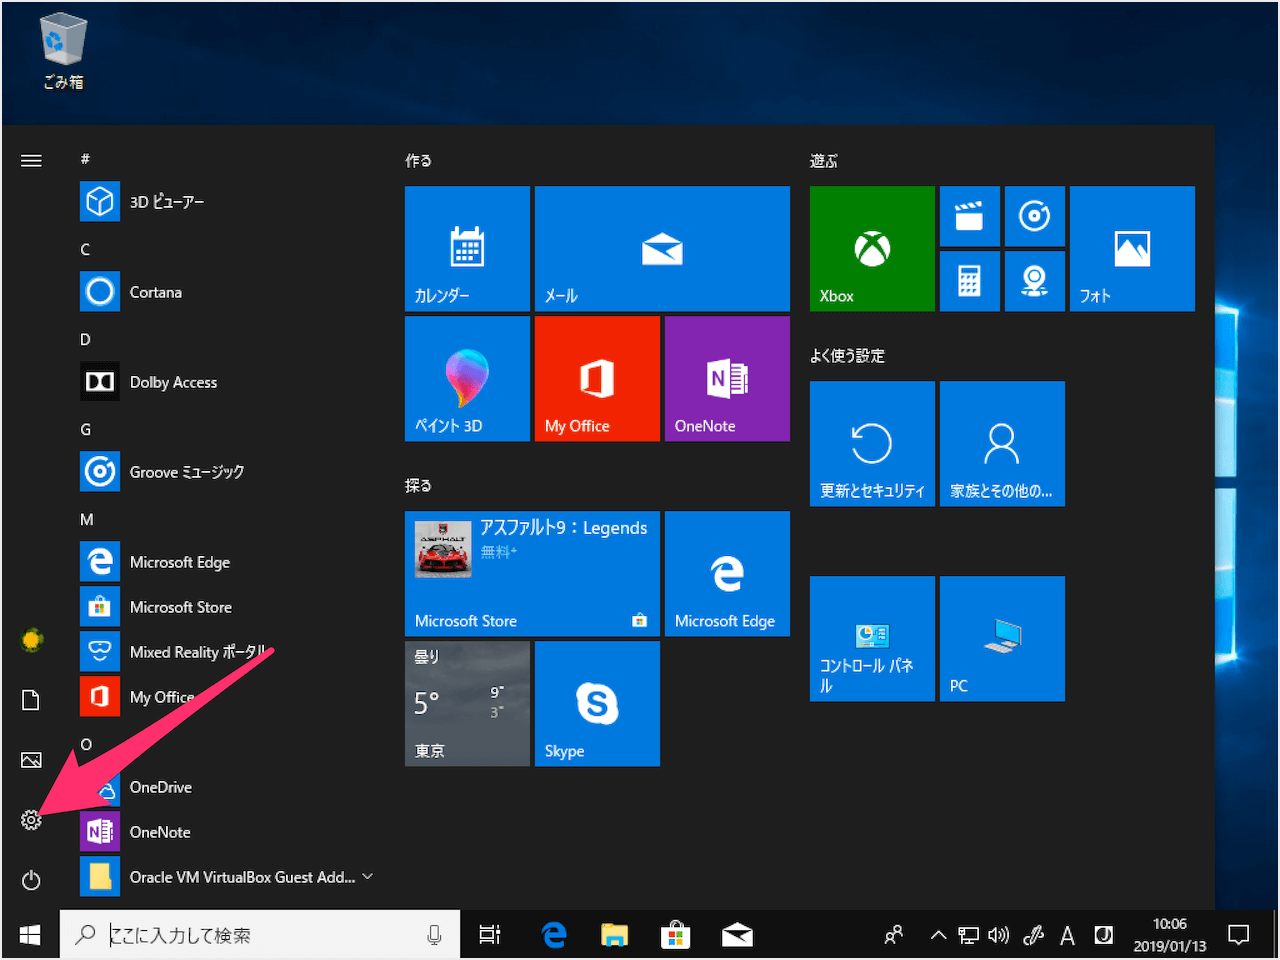
Task: Click the File Explorer taskbar icon
Action: pos(614,935)
